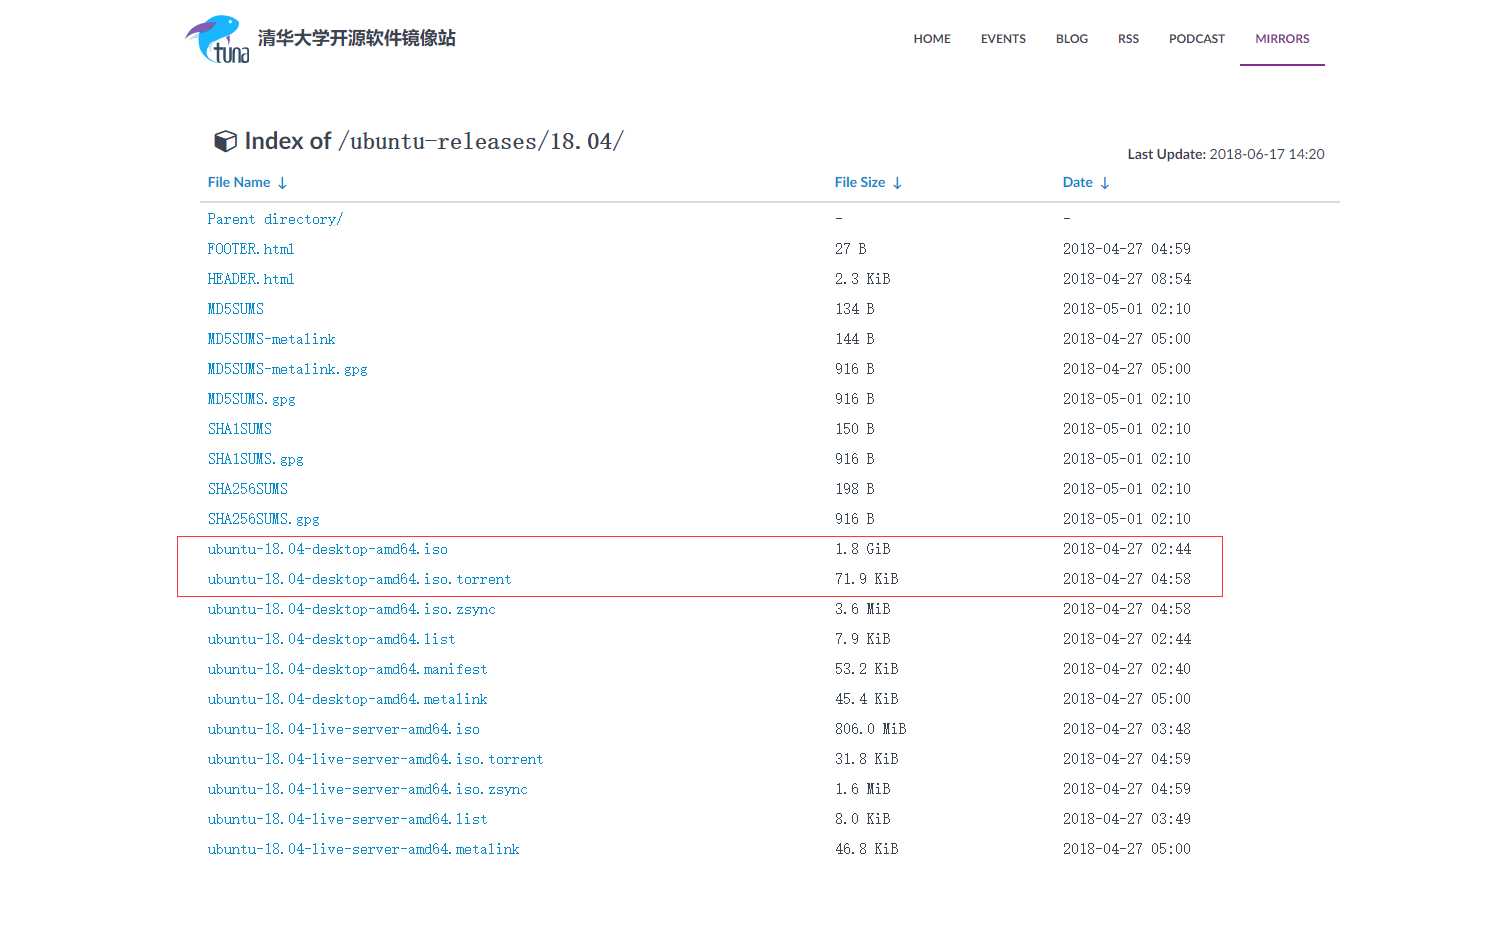The height and width of the screenshot is (950, 1500).
Task: Click the 1.8 GiB file size cell
Action: click(863, 549)
